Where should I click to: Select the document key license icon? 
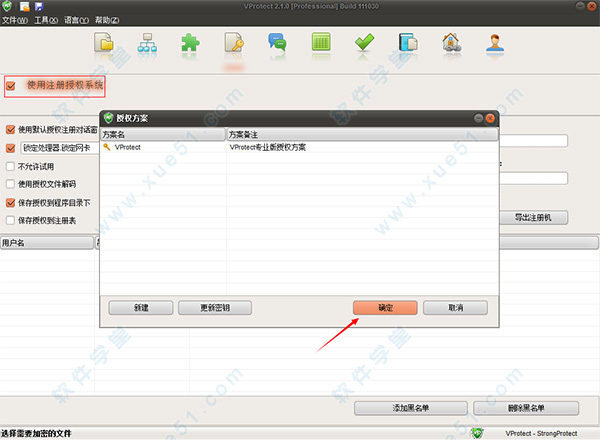(234, 43)
